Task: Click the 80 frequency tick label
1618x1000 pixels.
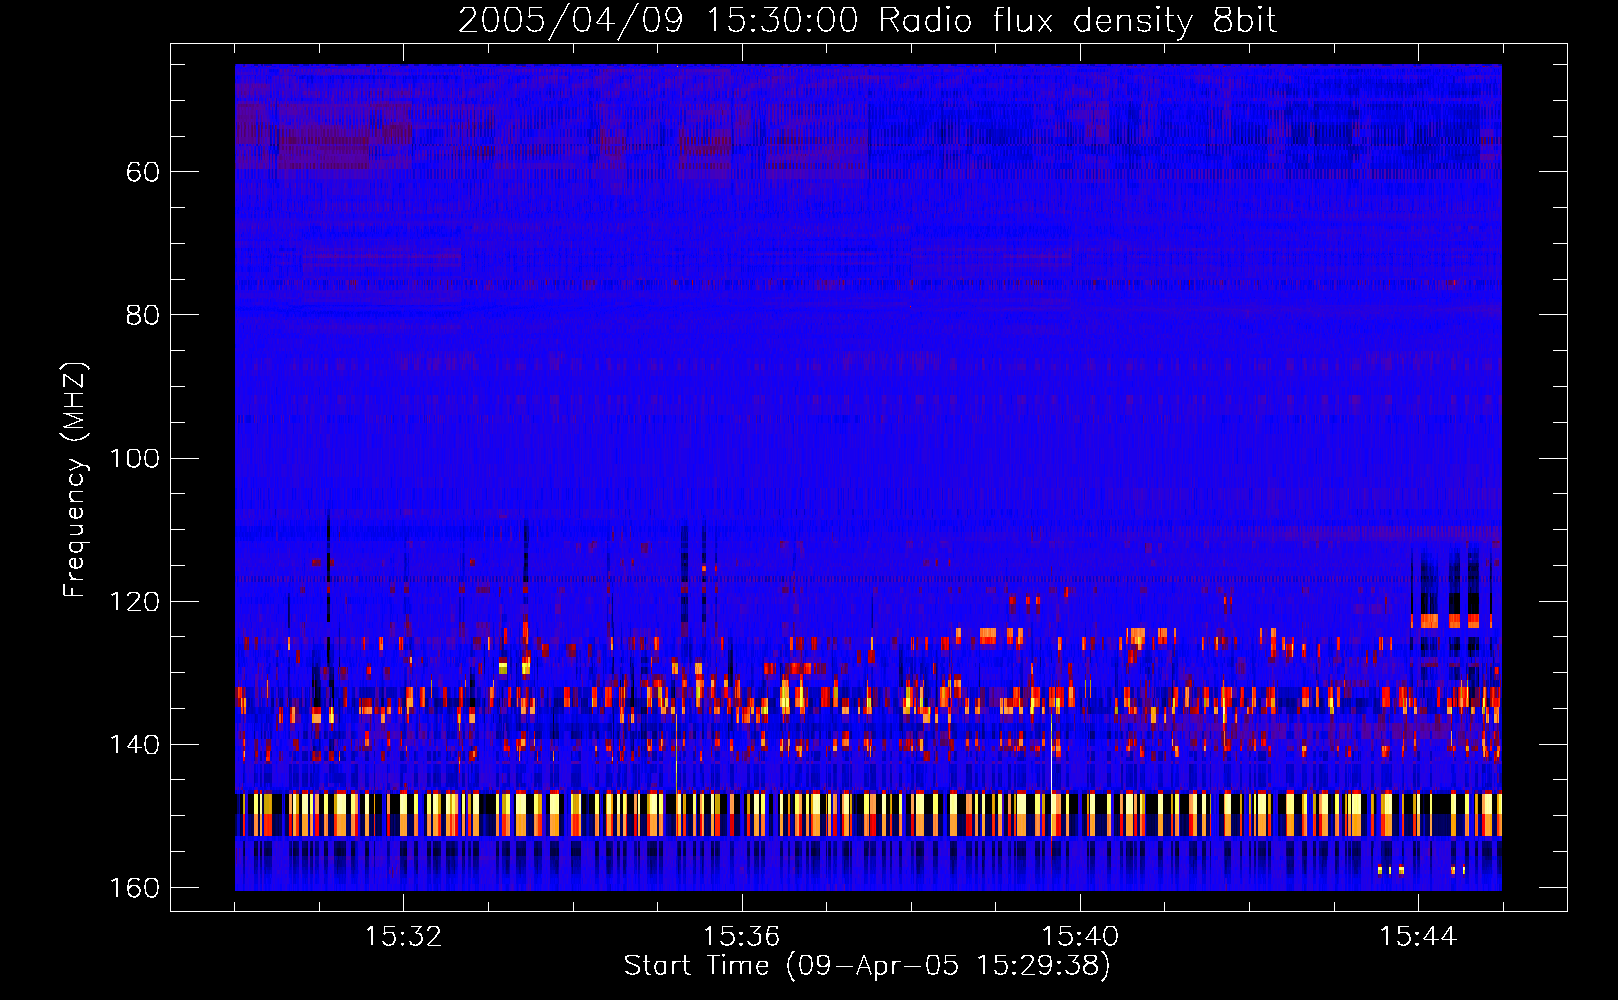Action: point(143,315)
